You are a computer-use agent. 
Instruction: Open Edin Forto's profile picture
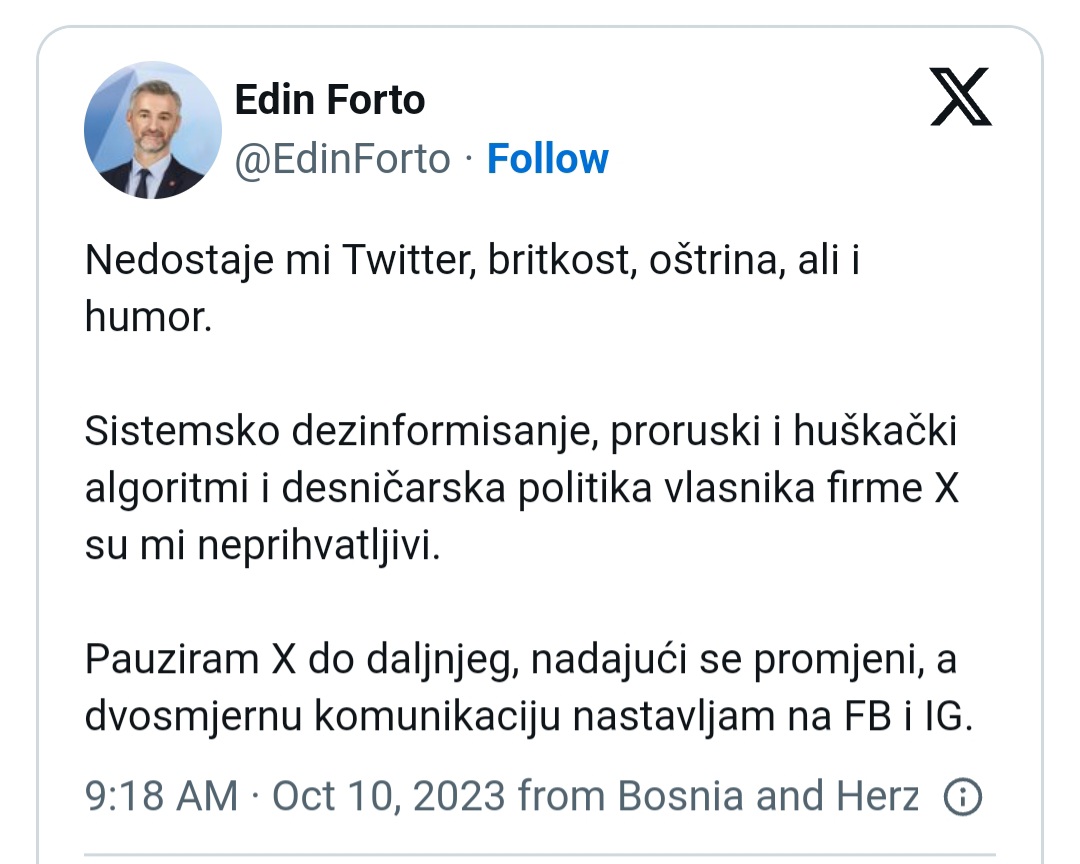pyautogui.click(x=153, y=130)
